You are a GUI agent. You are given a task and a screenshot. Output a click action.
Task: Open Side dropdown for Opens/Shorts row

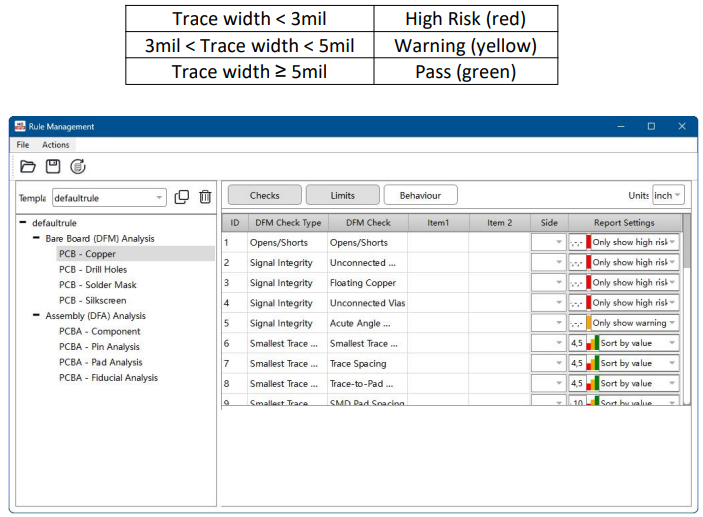(548, 242)
